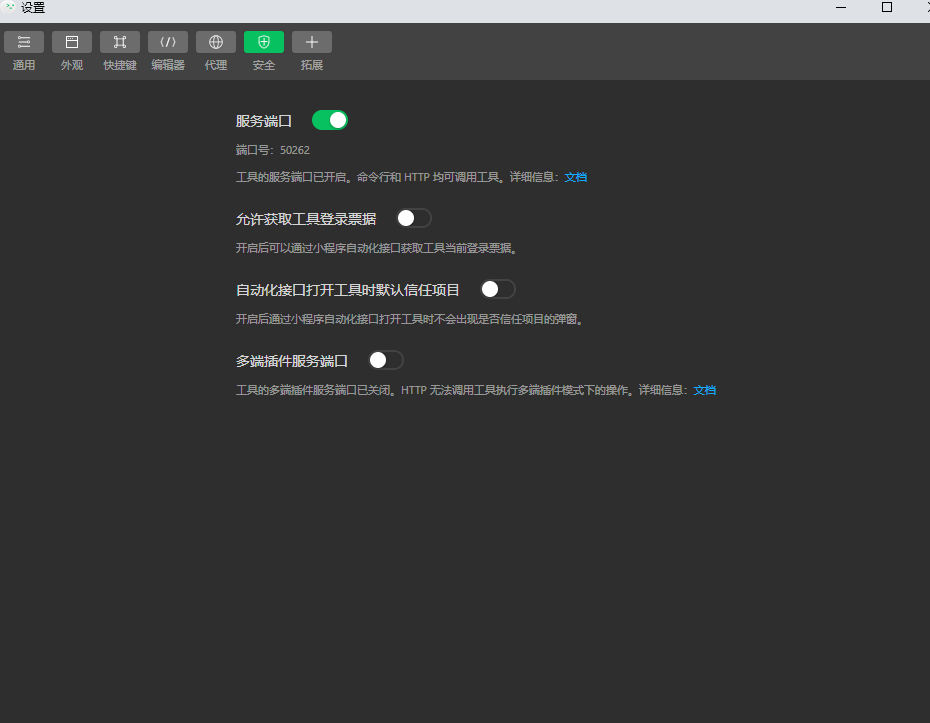The height and width of the screenshot is (723, 930).
Task: Switch to the 编辑器 settings tab
Action: (x=167, y=50)
